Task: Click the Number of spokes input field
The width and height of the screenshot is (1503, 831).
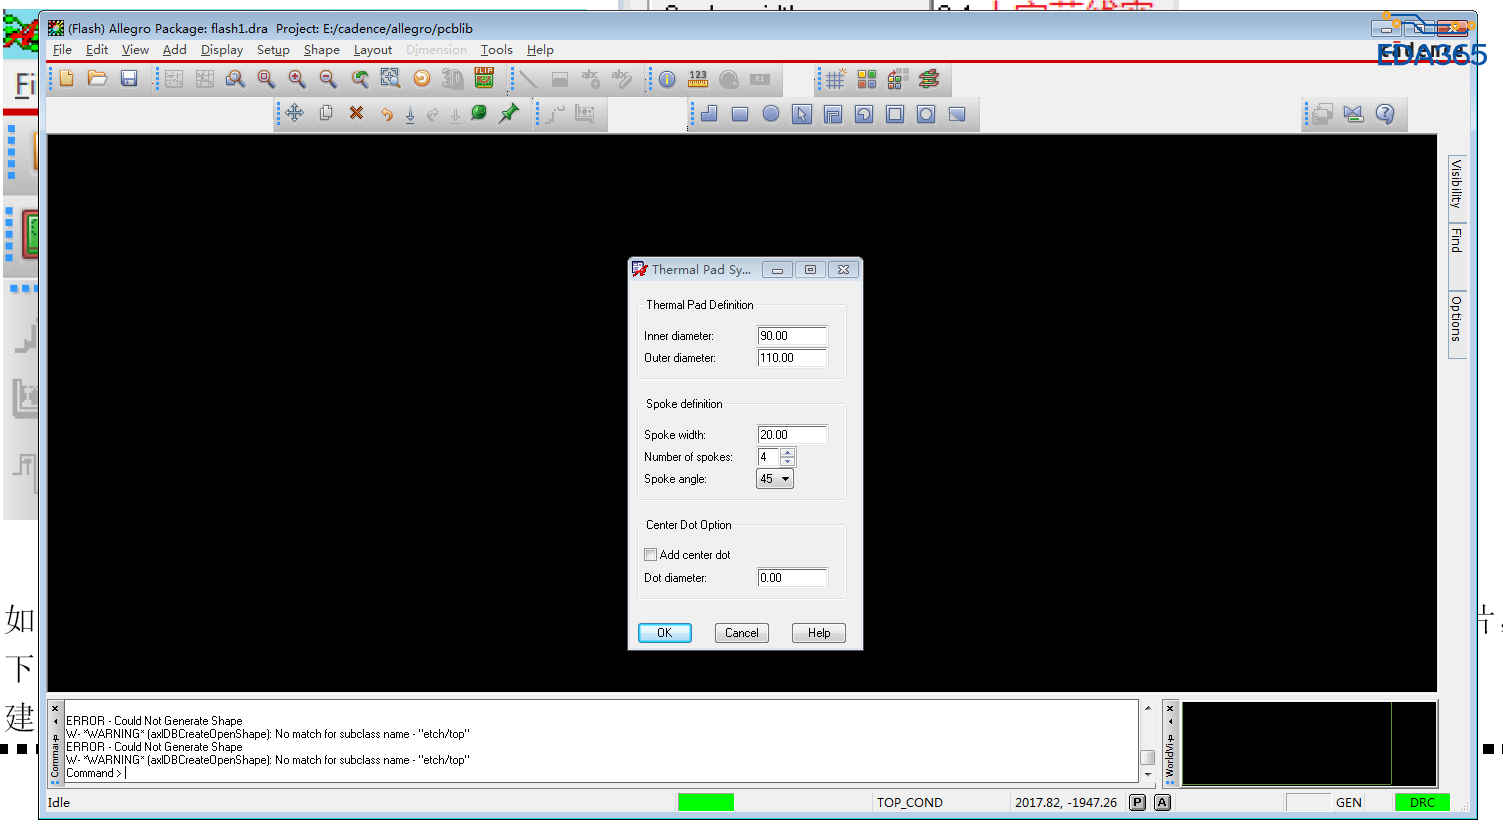Action: [768, 457]
